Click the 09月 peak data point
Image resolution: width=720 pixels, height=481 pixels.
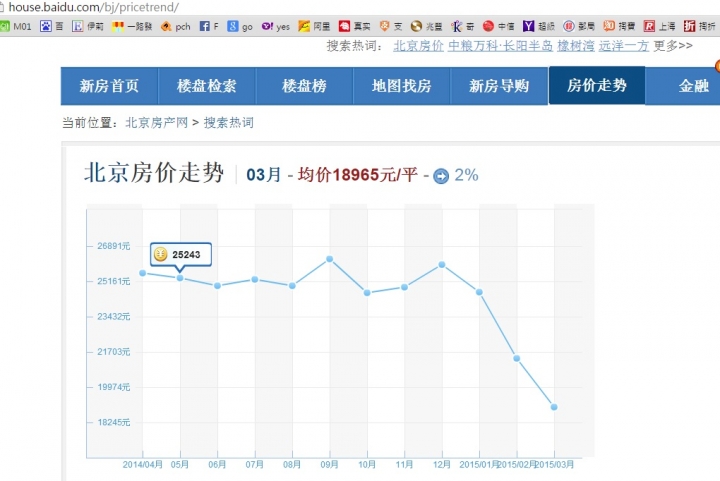coord(330,259)
